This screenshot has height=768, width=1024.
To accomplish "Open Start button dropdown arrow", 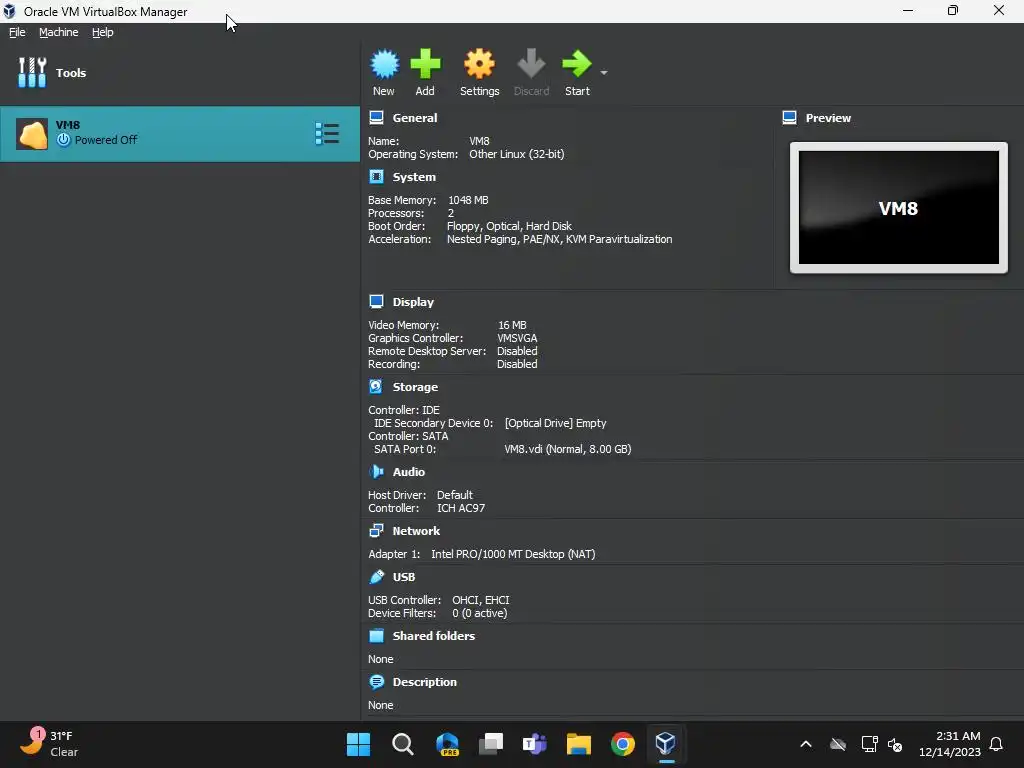I will coord(604,72).
